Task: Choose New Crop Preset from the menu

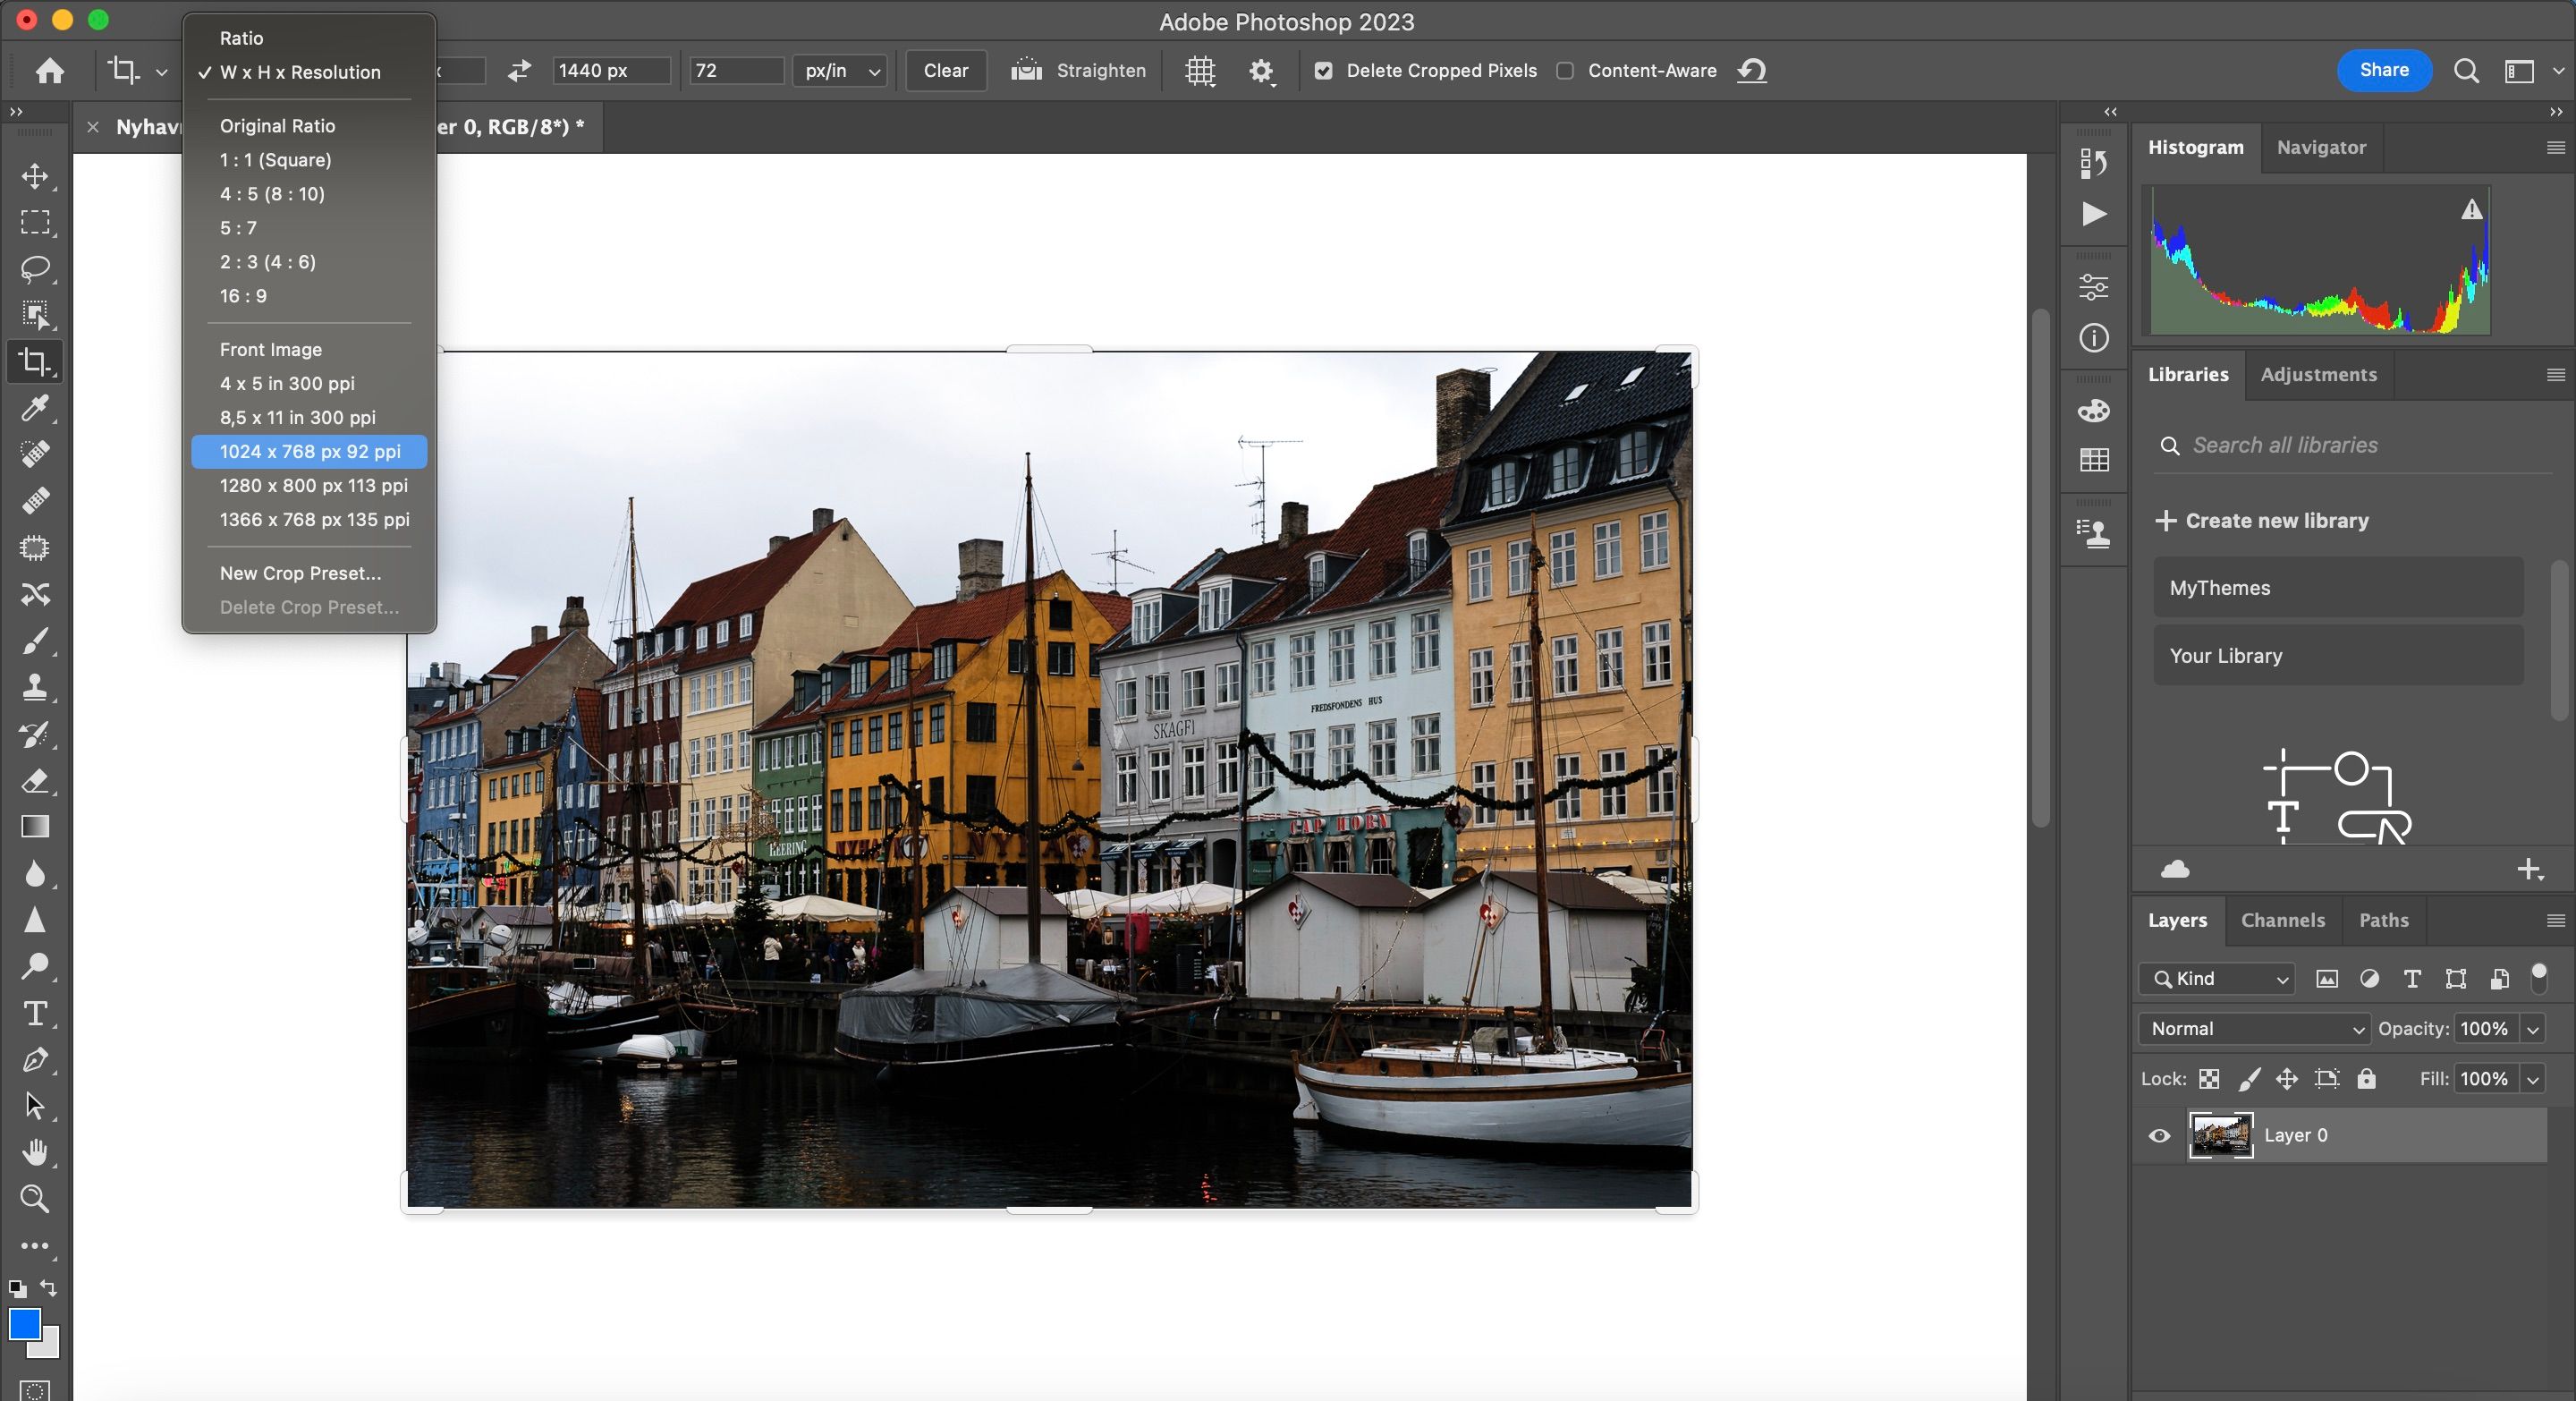Action: 298,573
